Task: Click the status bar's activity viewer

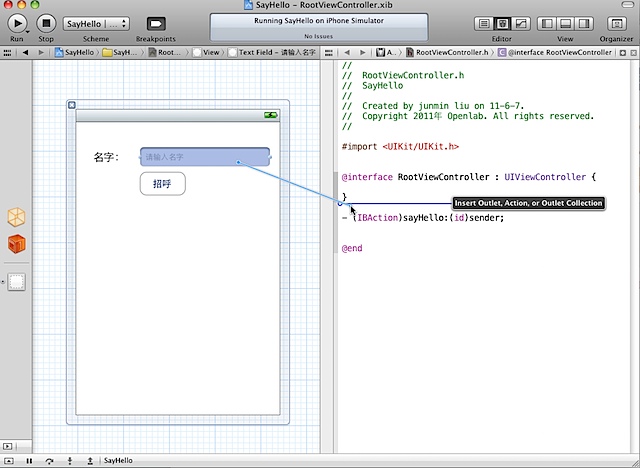Action: click(319, 27)
